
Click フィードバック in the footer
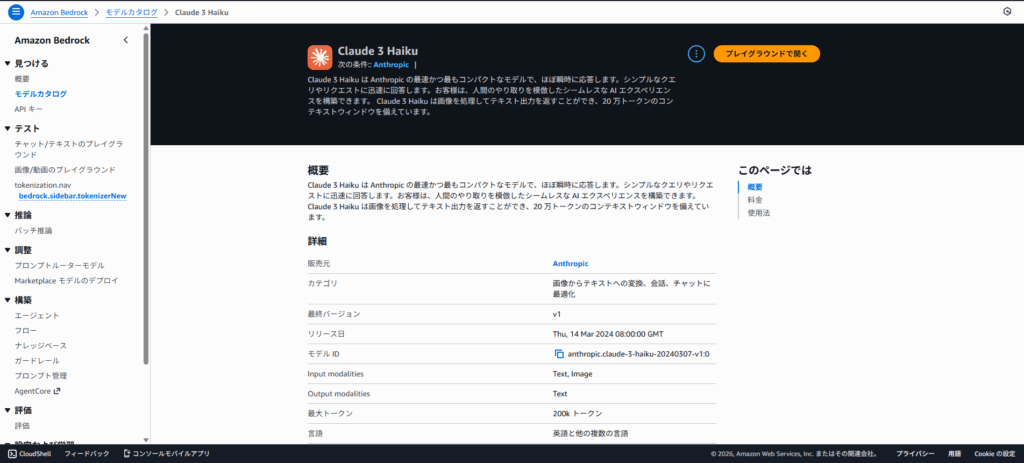click(87, 453)
